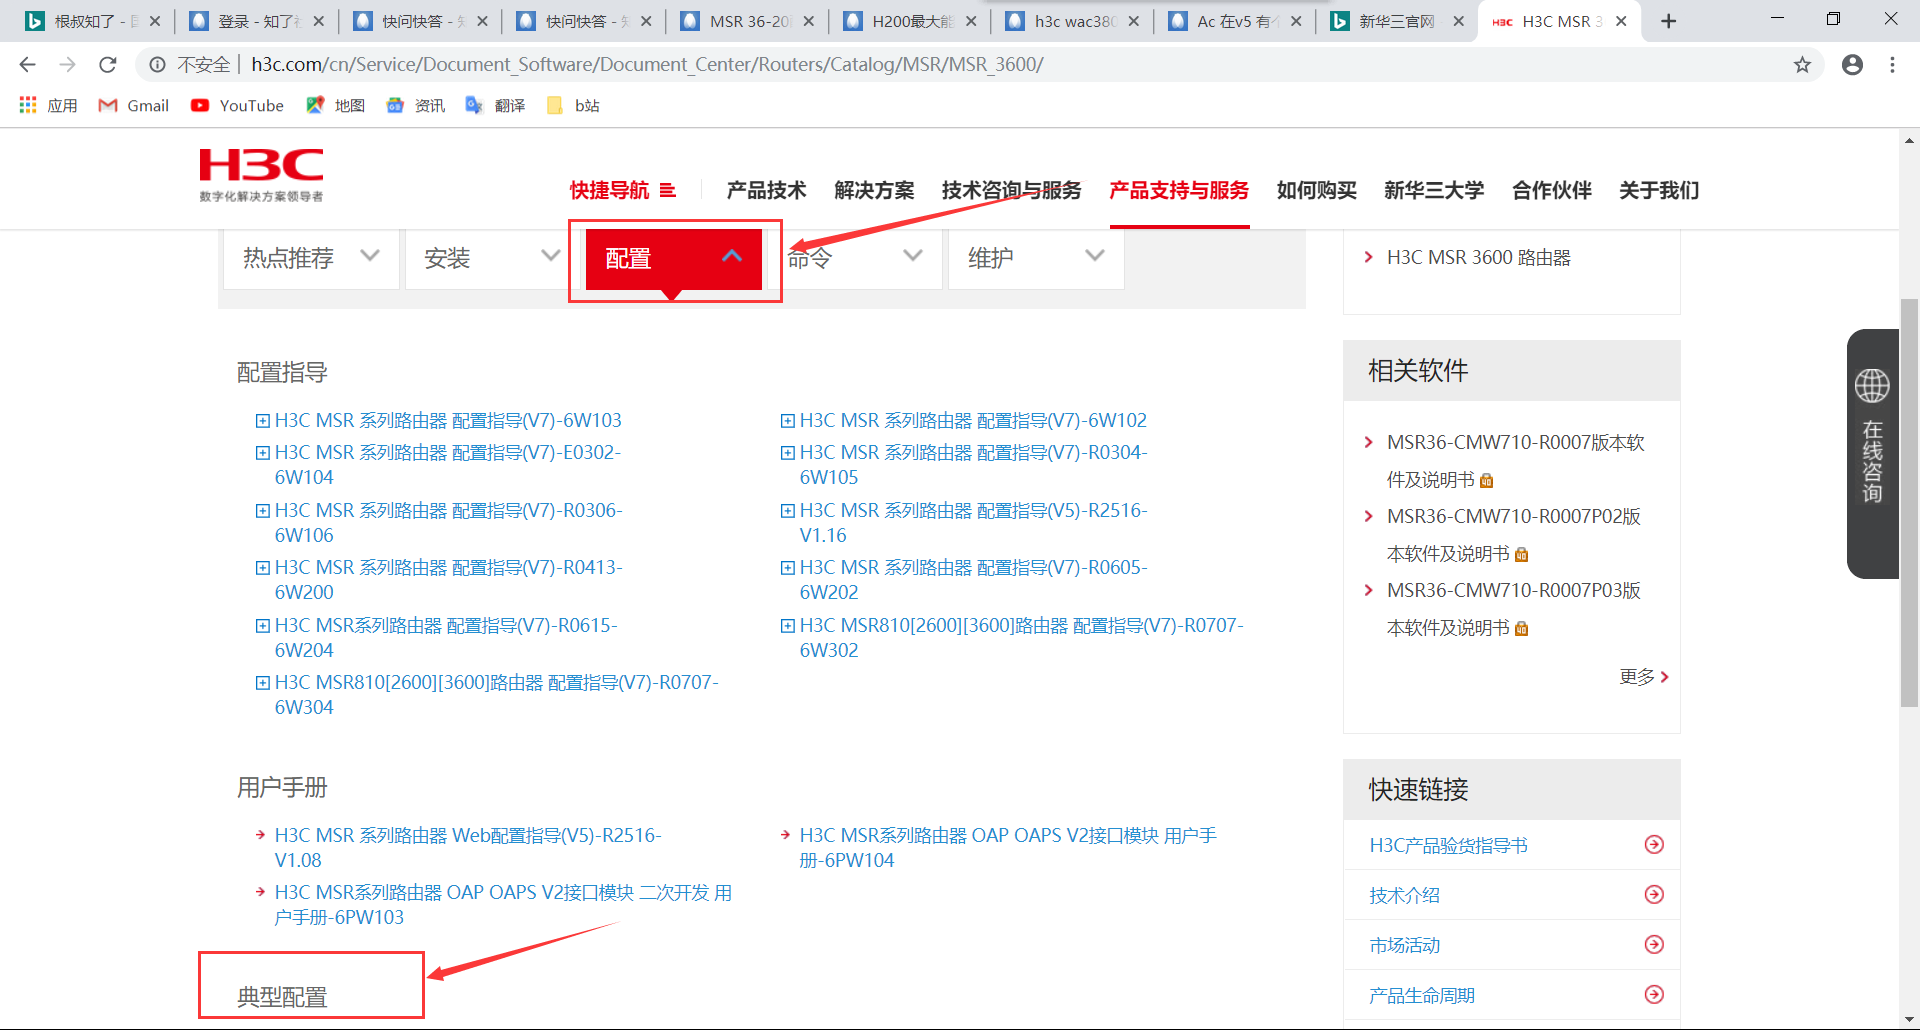Click the browser address bar URL
The height and width of the screenshot is (1030, 1920).
tap(647, 65)
